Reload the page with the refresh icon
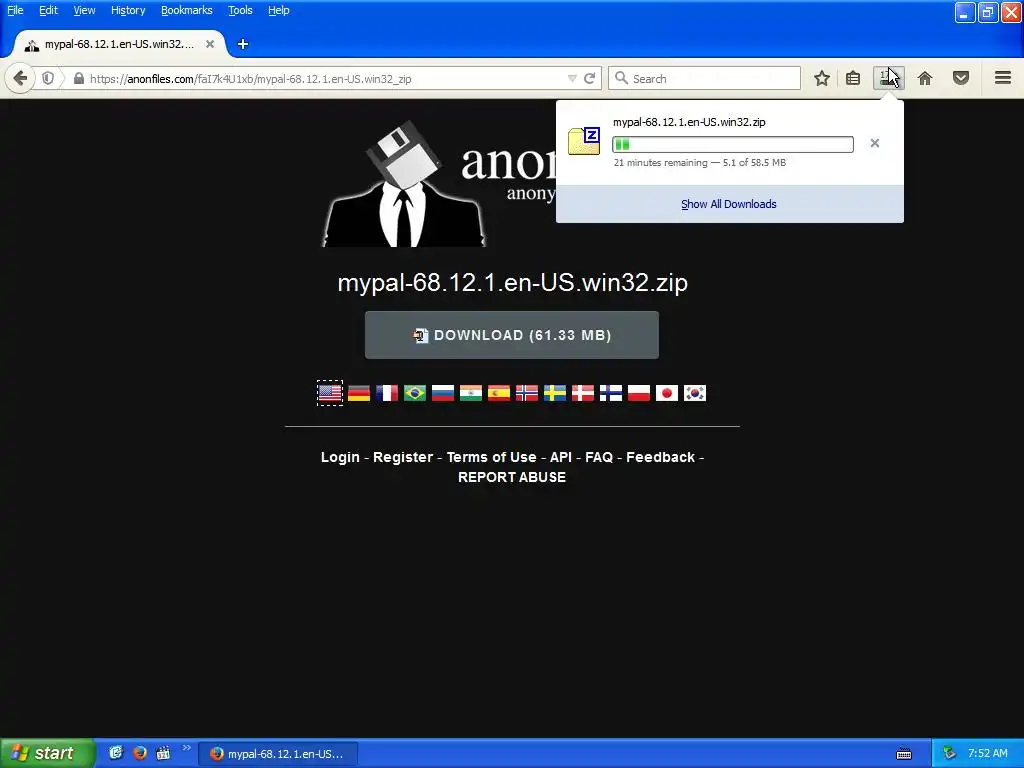The image size is (1024, 768). [x=590, y=78]
